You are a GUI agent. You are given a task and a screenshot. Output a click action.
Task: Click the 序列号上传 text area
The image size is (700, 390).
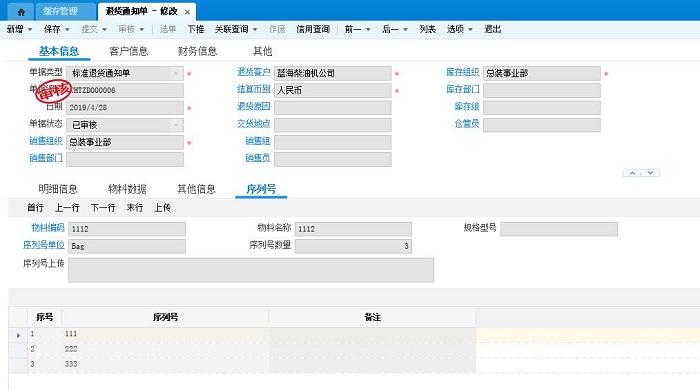[x=251, y=270]
